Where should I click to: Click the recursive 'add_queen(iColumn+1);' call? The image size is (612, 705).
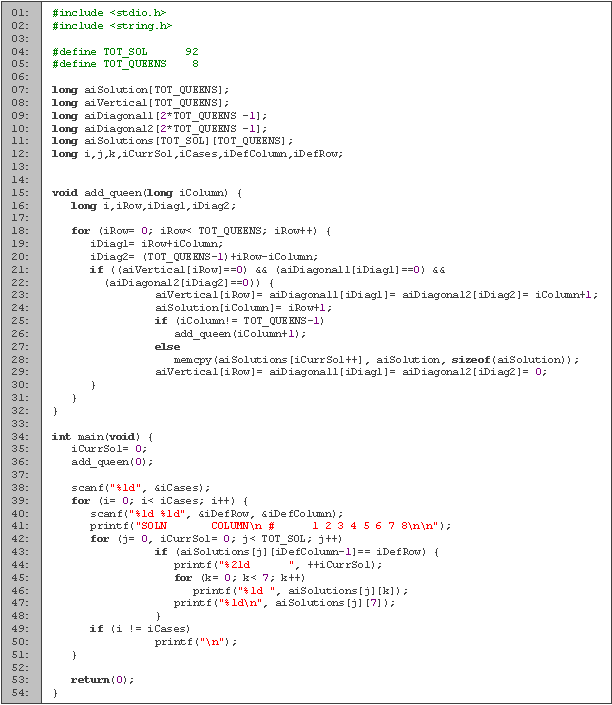[240, 334]
